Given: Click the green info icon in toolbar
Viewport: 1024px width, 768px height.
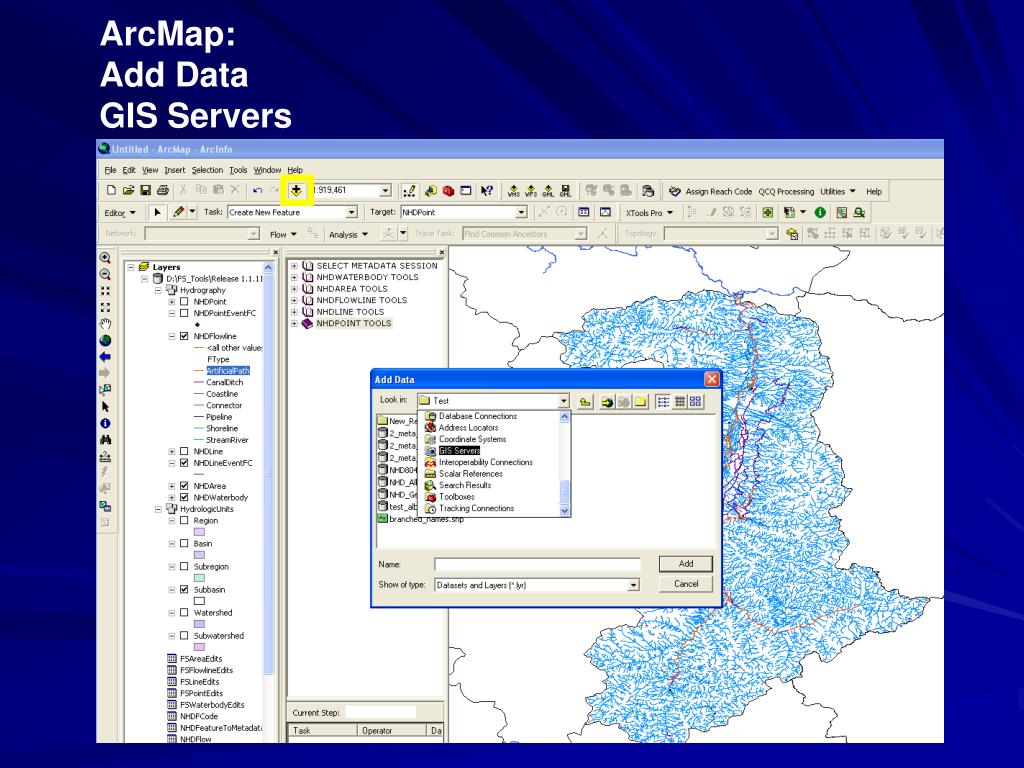Looking at the screenshot, I should tap(820, 212).
